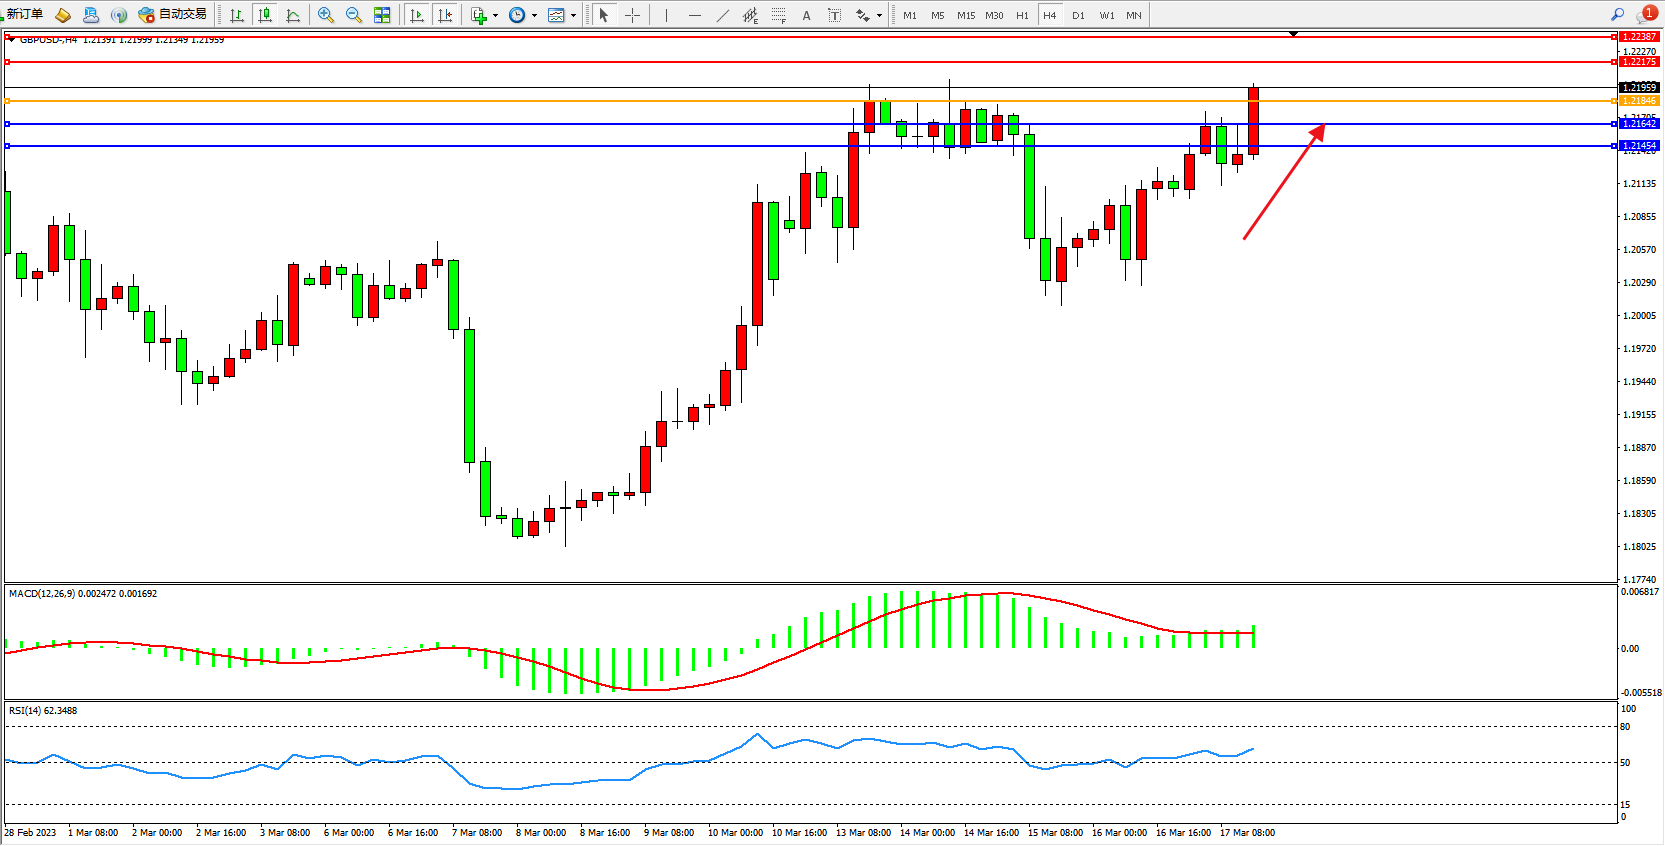Image resolution: width=1665 pixels, height=846 pixels.
Task: Select the text label 'A' tool
Action: pyautogui.click(x=806, y=15)
